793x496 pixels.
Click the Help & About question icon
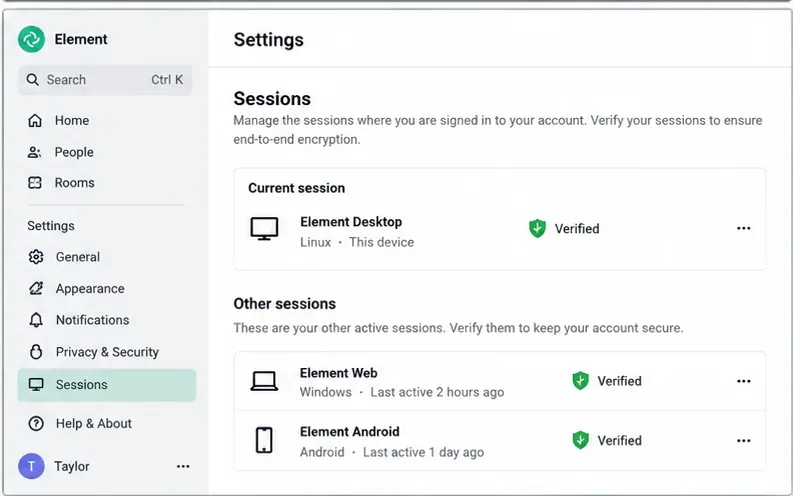36,424
